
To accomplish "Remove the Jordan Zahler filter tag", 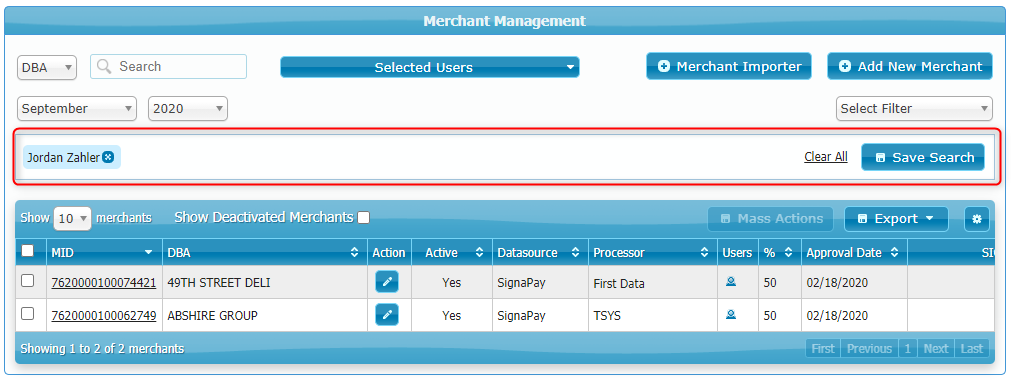I will tap(108, 157).
